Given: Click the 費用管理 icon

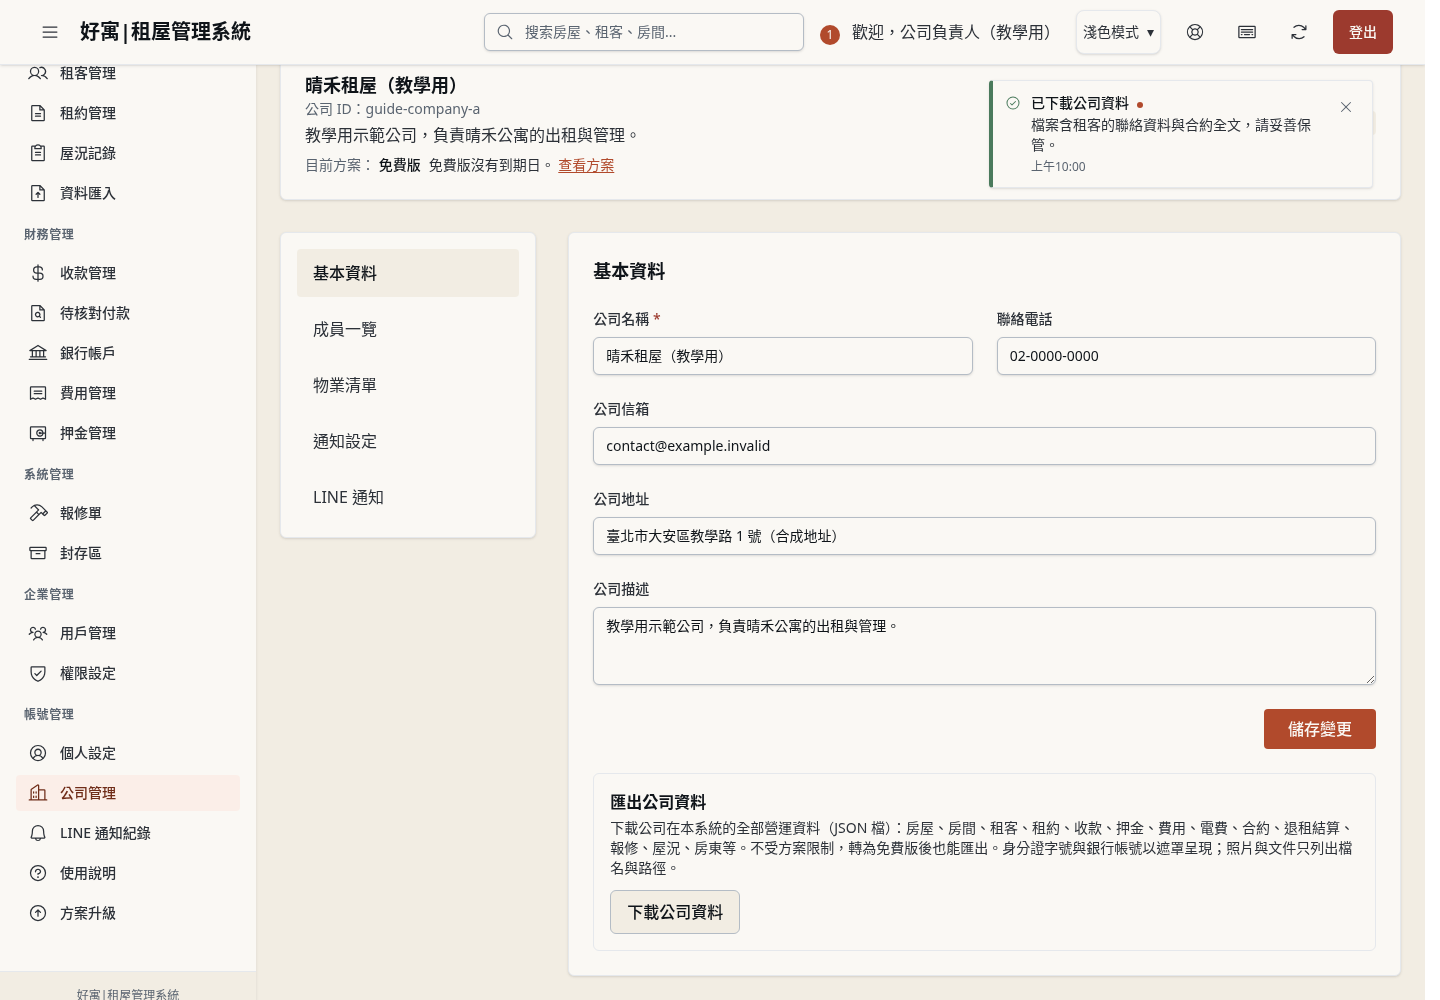Looking at the screenshot, I should click(38, 393).
